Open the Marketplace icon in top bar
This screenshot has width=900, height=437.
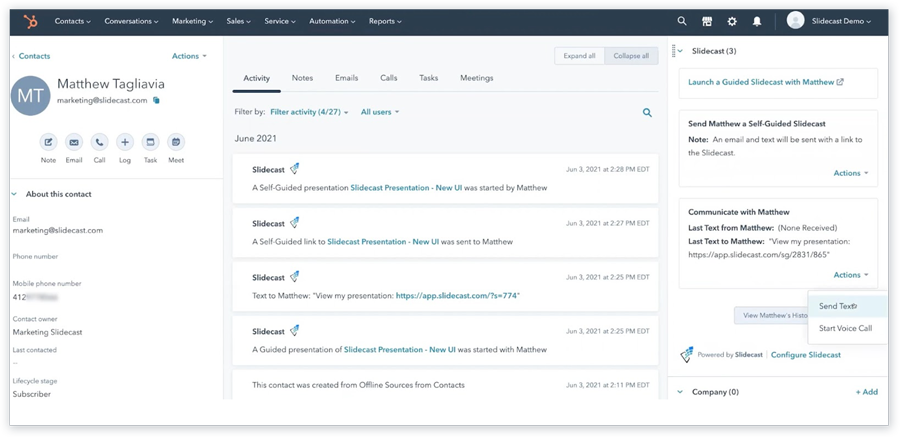point(707,21)
